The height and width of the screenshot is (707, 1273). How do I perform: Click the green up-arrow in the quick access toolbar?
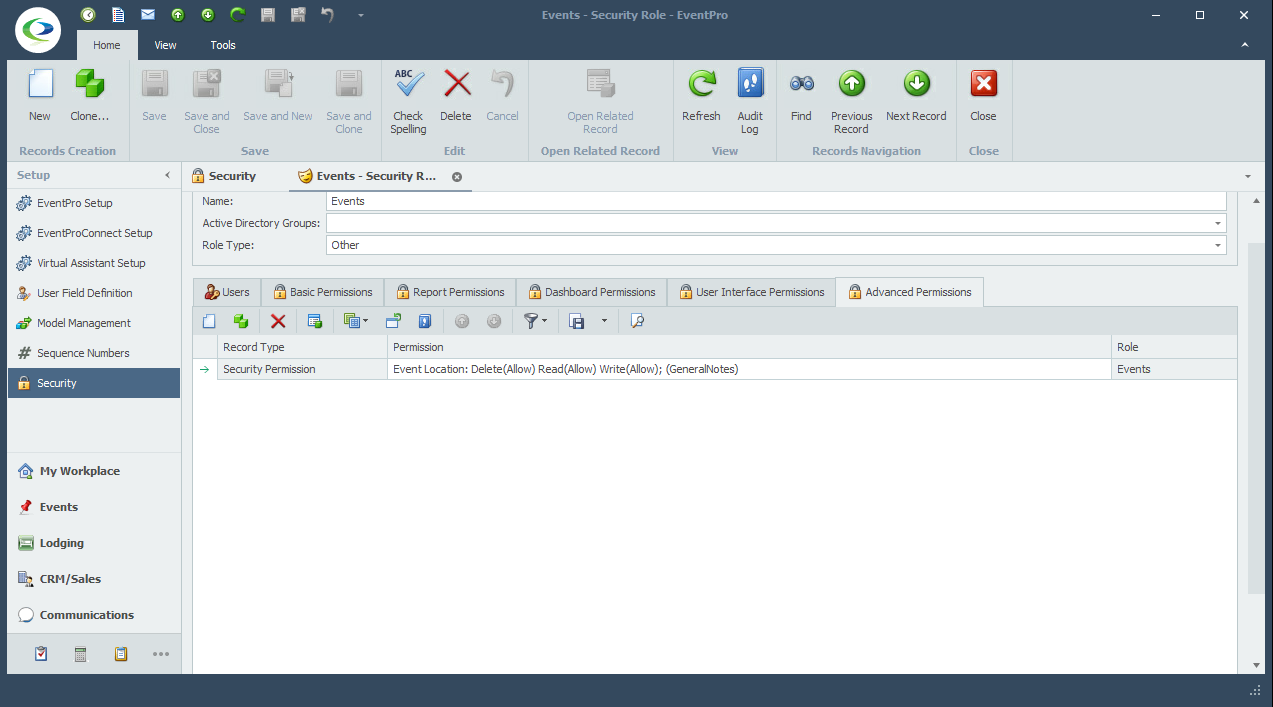pos(178,15)
